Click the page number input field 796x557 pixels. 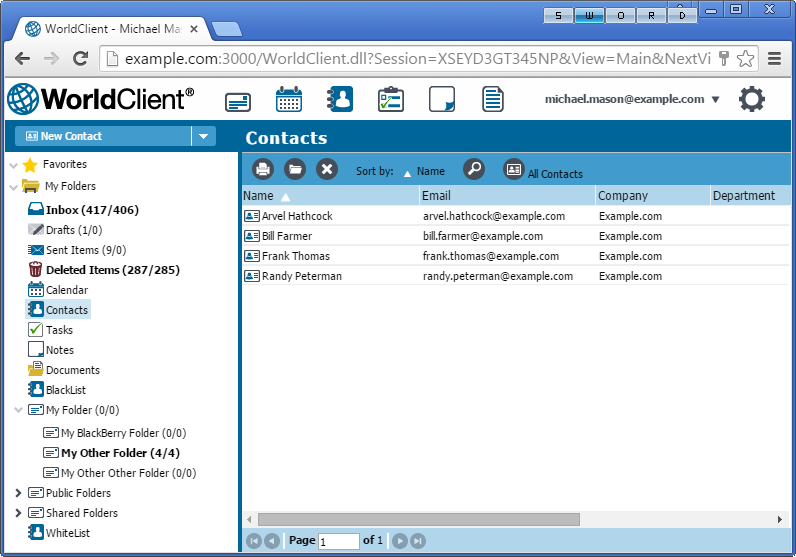pyautogui.click(x=339, y=541)
